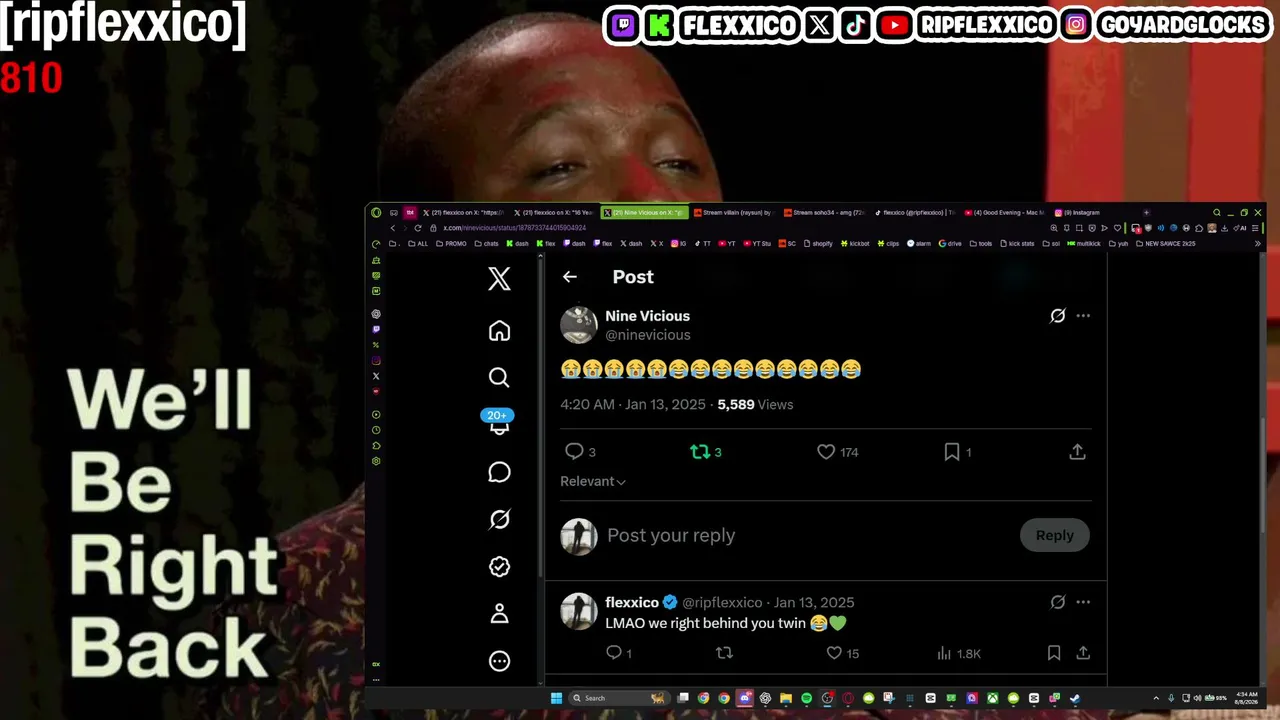
Task: Open flexxico name on the reply
Action: [x=632, y=602]
